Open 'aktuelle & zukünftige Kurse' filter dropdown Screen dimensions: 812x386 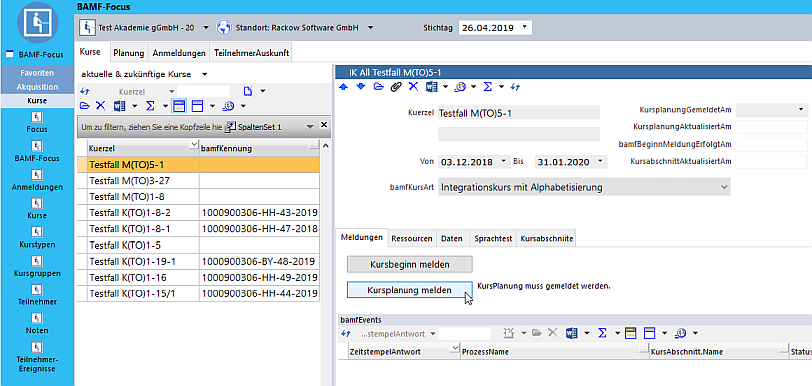[205, 74]
